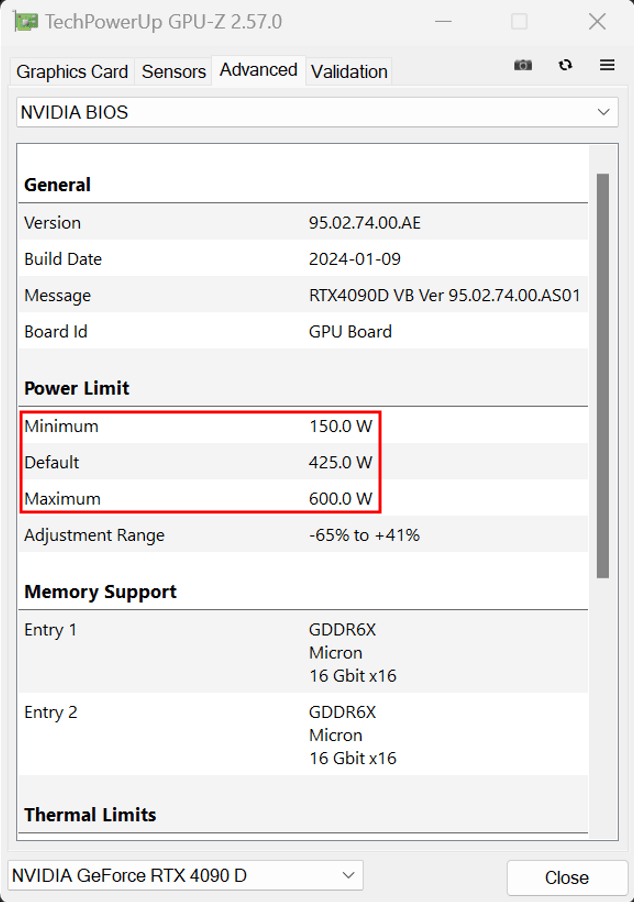This screenshot has width=634, height=902.
Task: Select the BIOS Version value 95.02.74.00.AE
Action: point(364,223)
